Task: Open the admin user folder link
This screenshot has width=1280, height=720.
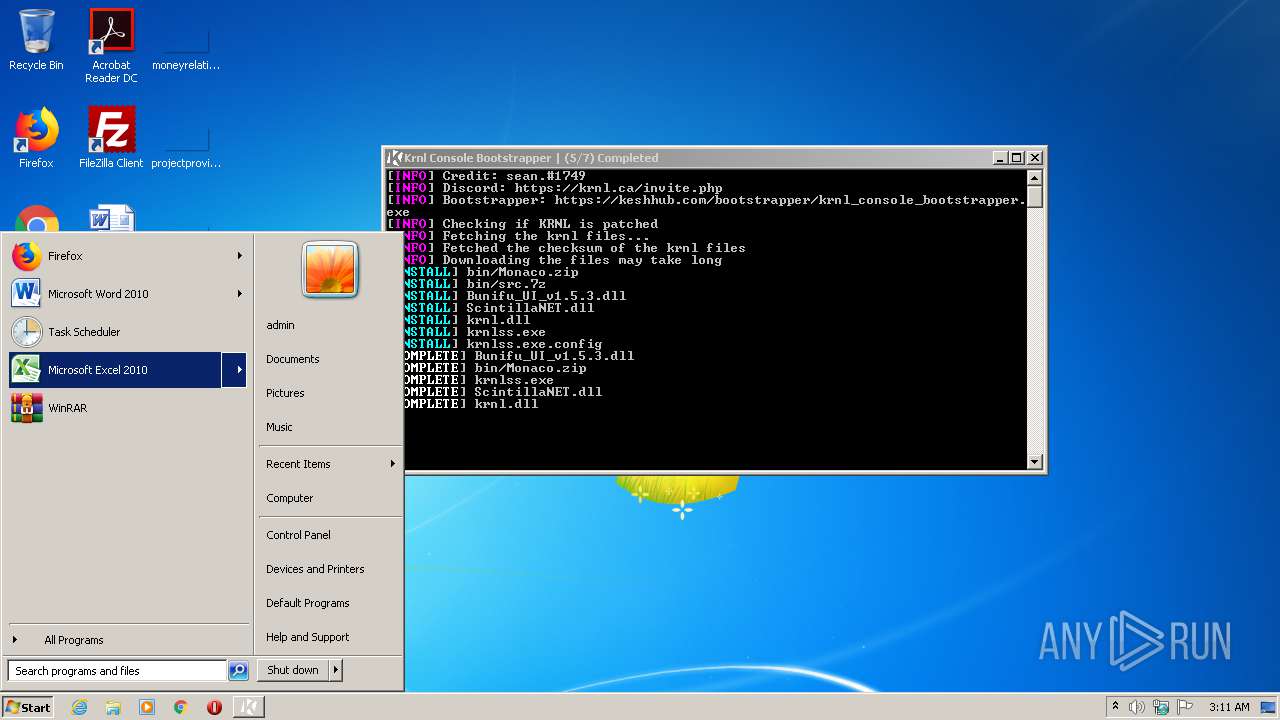Action: coord(280,325)
